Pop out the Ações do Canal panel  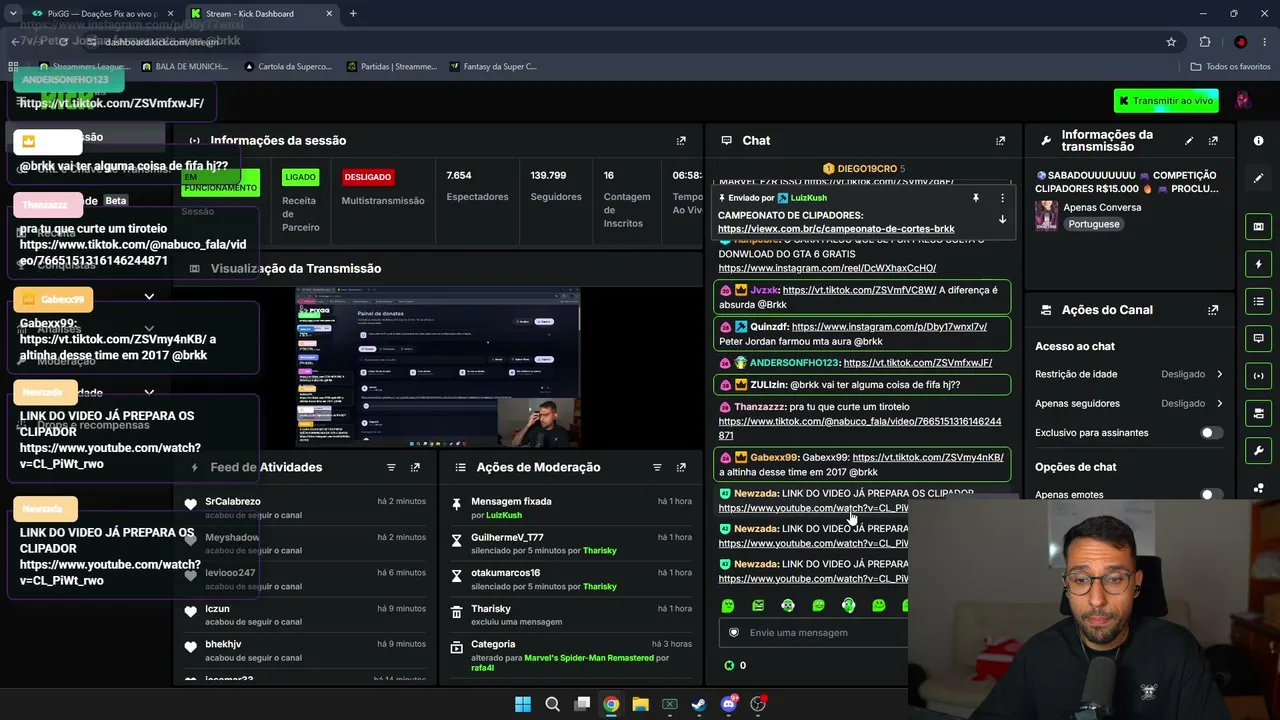point(1213,310)
